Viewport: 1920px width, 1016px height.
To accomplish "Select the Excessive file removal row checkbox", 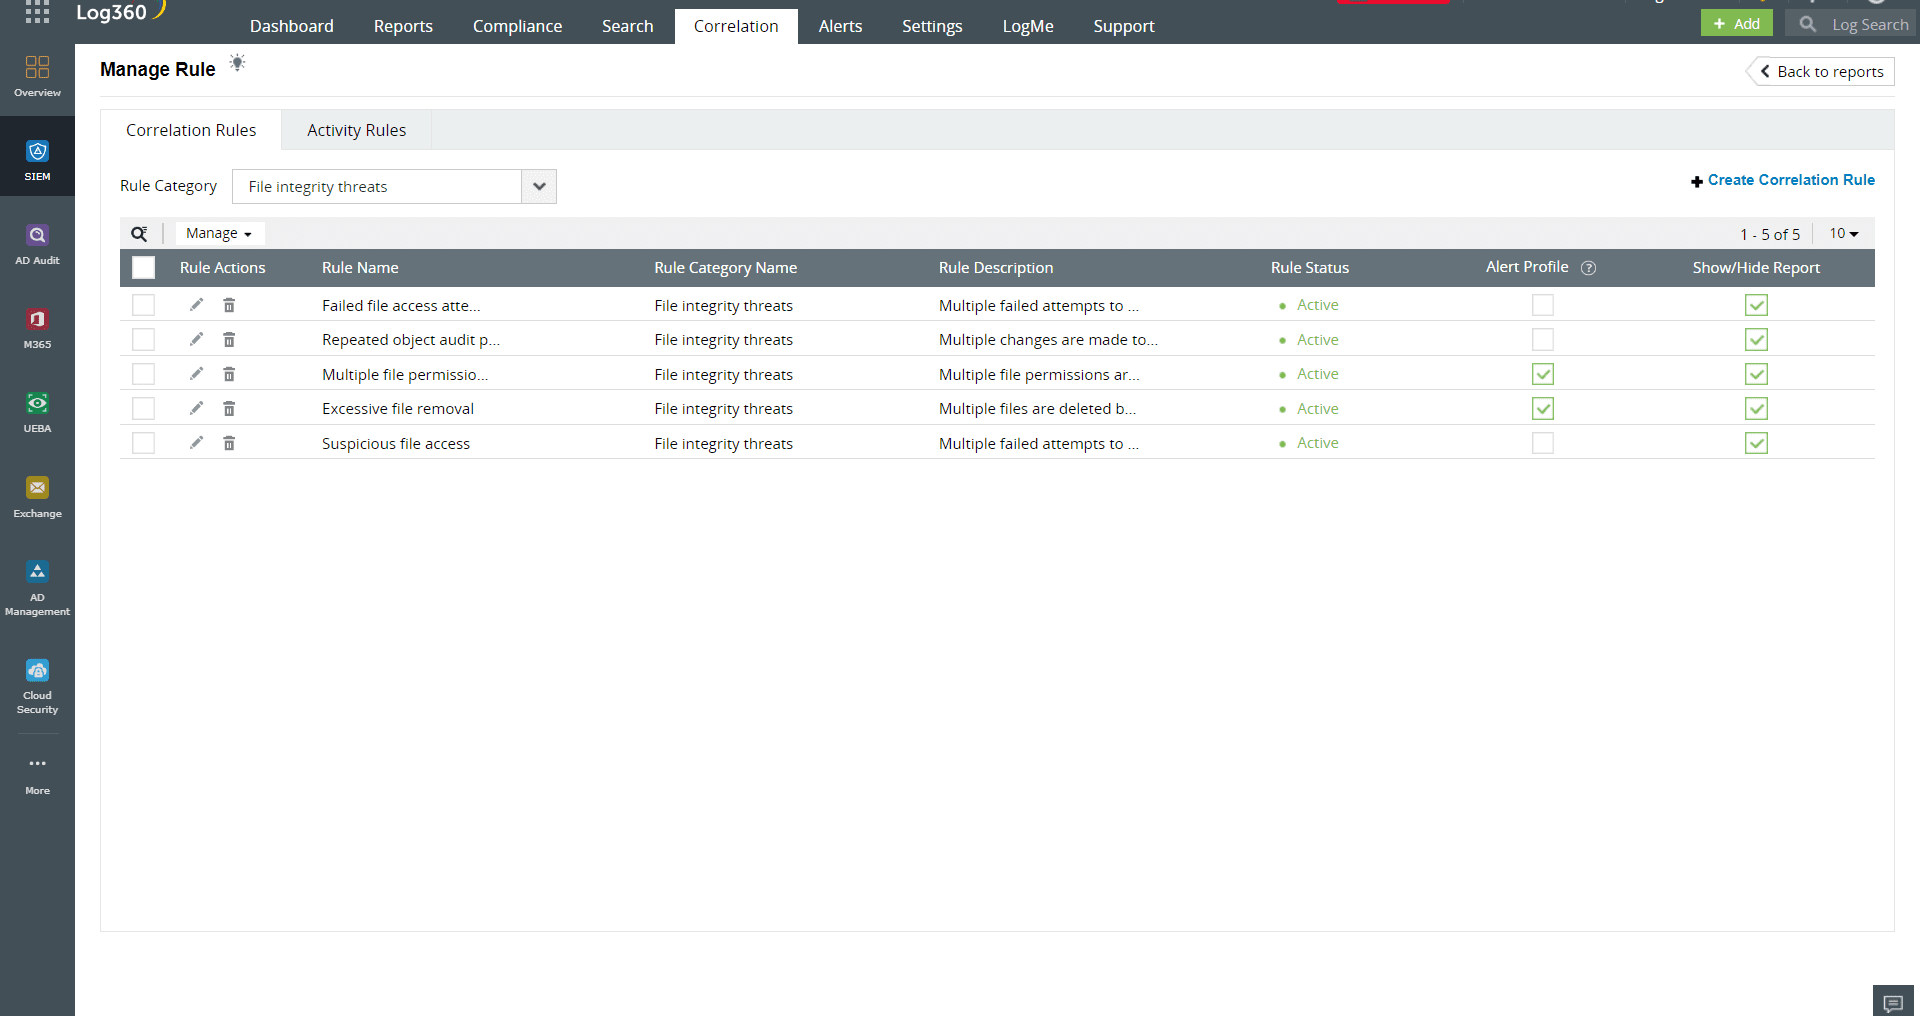I will click(144, 408).
